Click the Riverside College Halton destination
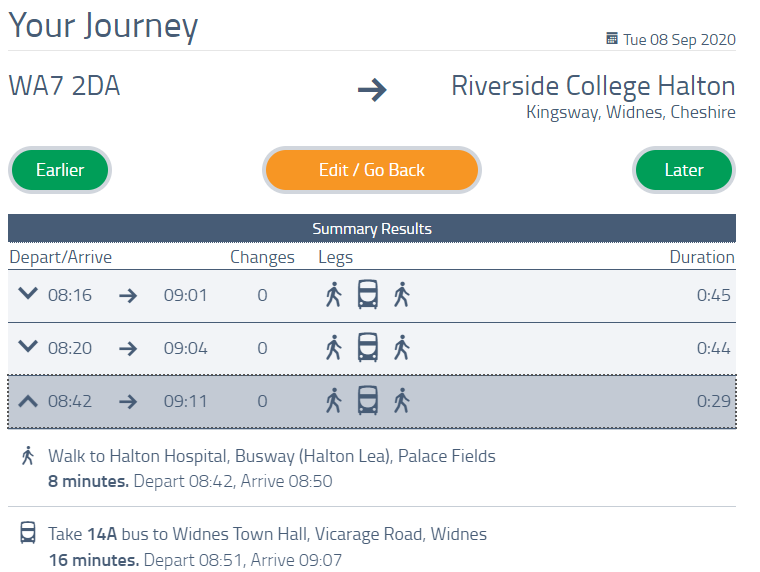 point(593,86)
